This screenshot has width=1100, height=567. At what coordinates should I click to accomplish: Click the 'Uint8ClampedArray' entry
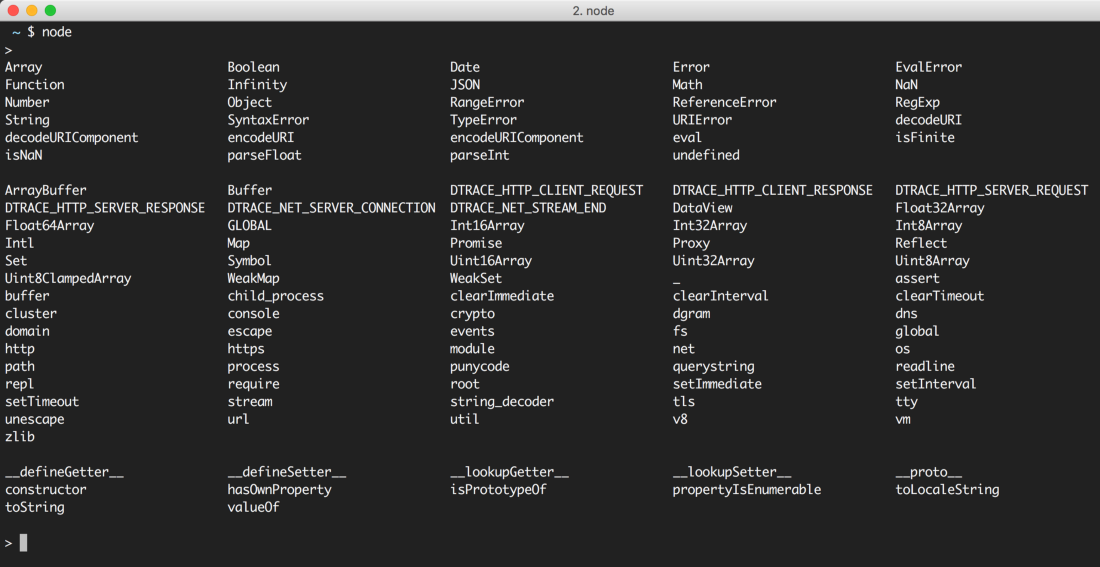(x=68, y=279)
